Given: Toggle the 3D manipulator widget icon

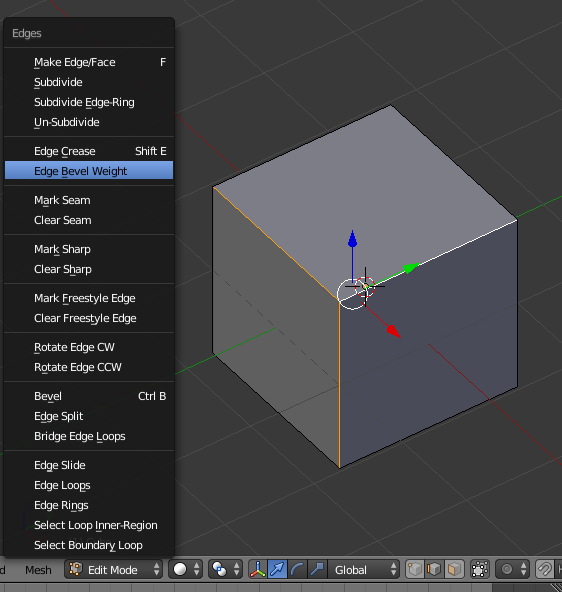Looking at the screenshot, I should point(258,569).
